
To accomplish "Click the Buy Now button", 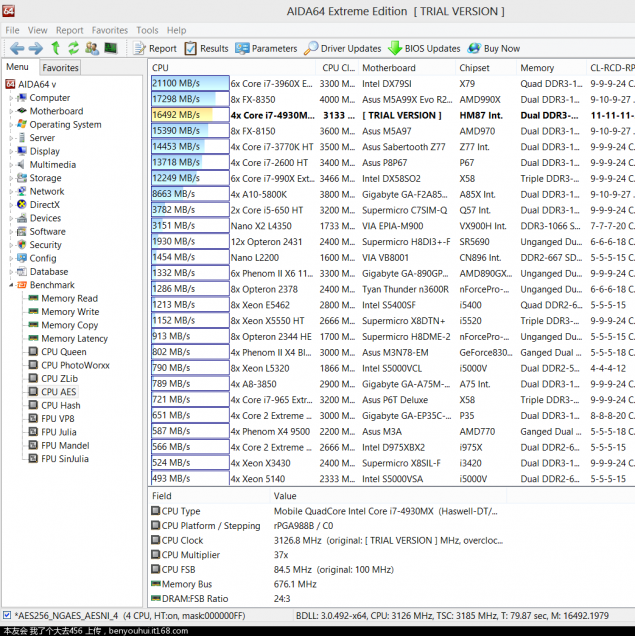I will tap(493, 49).
